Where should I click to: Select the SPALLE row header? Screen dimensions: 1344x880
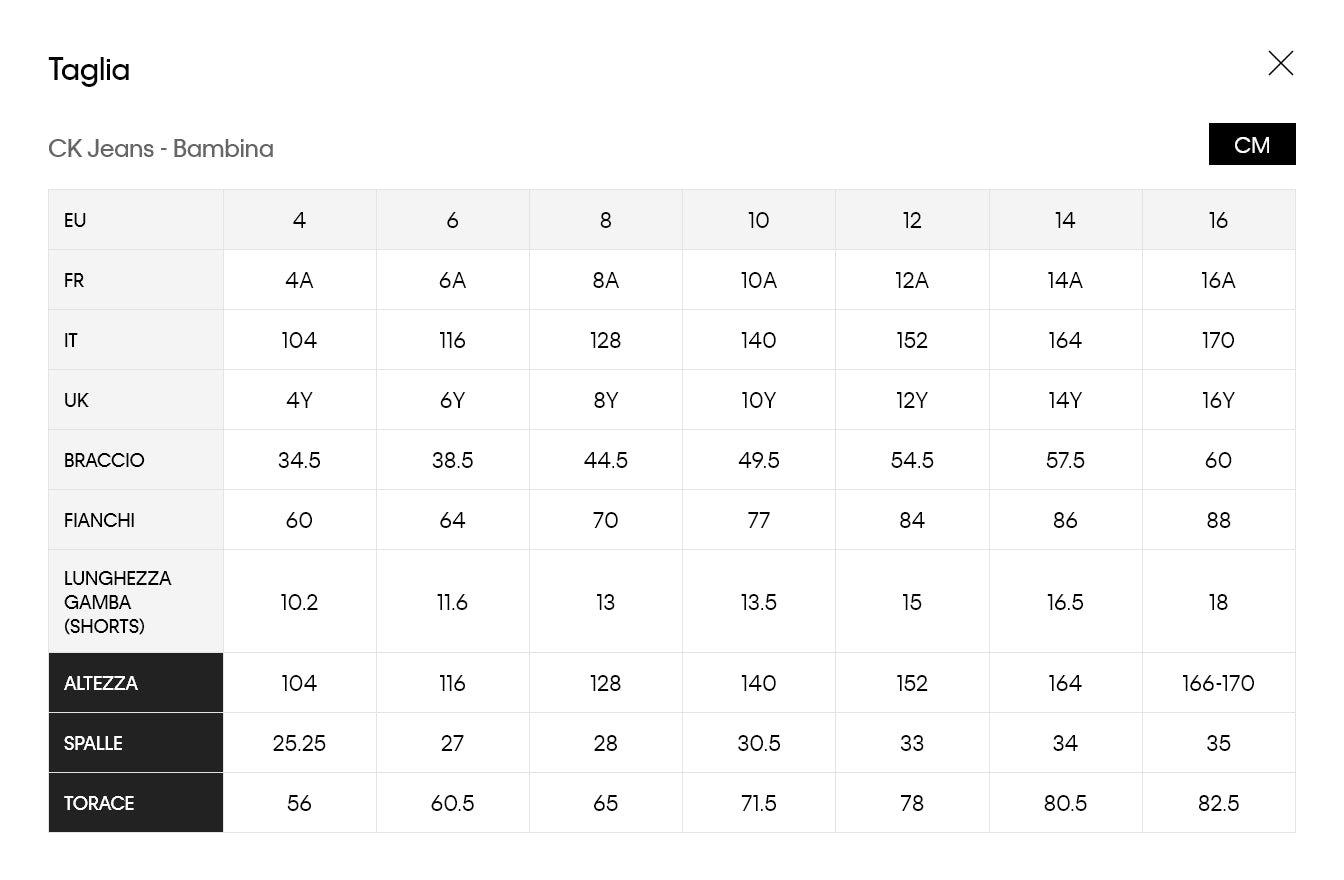click(93, 743)
